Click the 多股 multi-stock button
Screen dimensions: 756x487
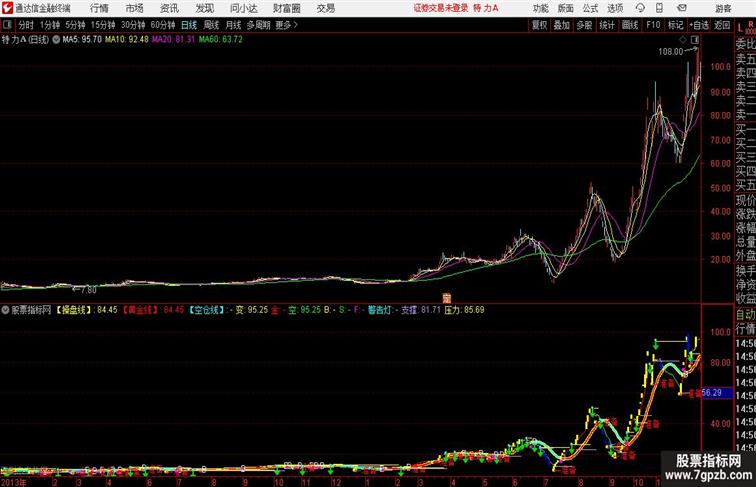pos(584,25)
